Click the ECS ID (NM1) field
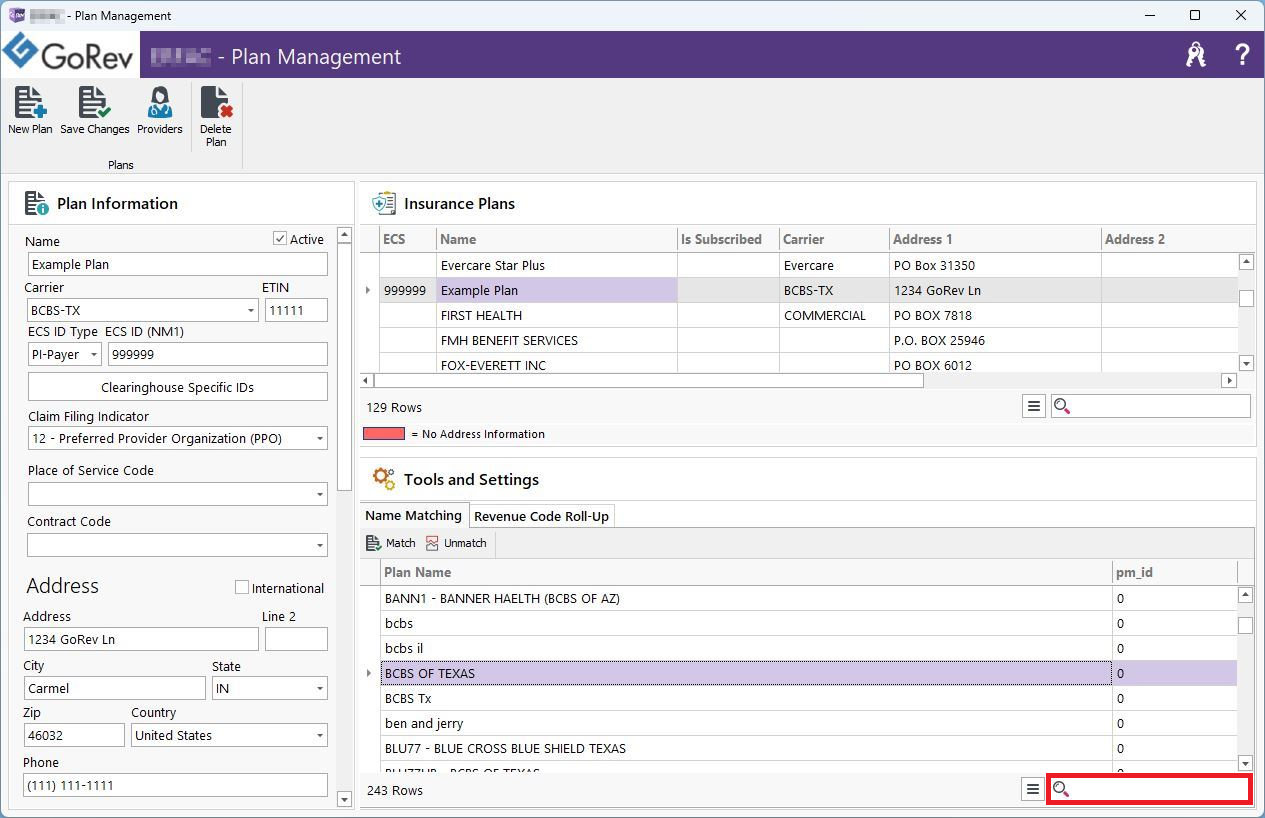 pos(218,354)
